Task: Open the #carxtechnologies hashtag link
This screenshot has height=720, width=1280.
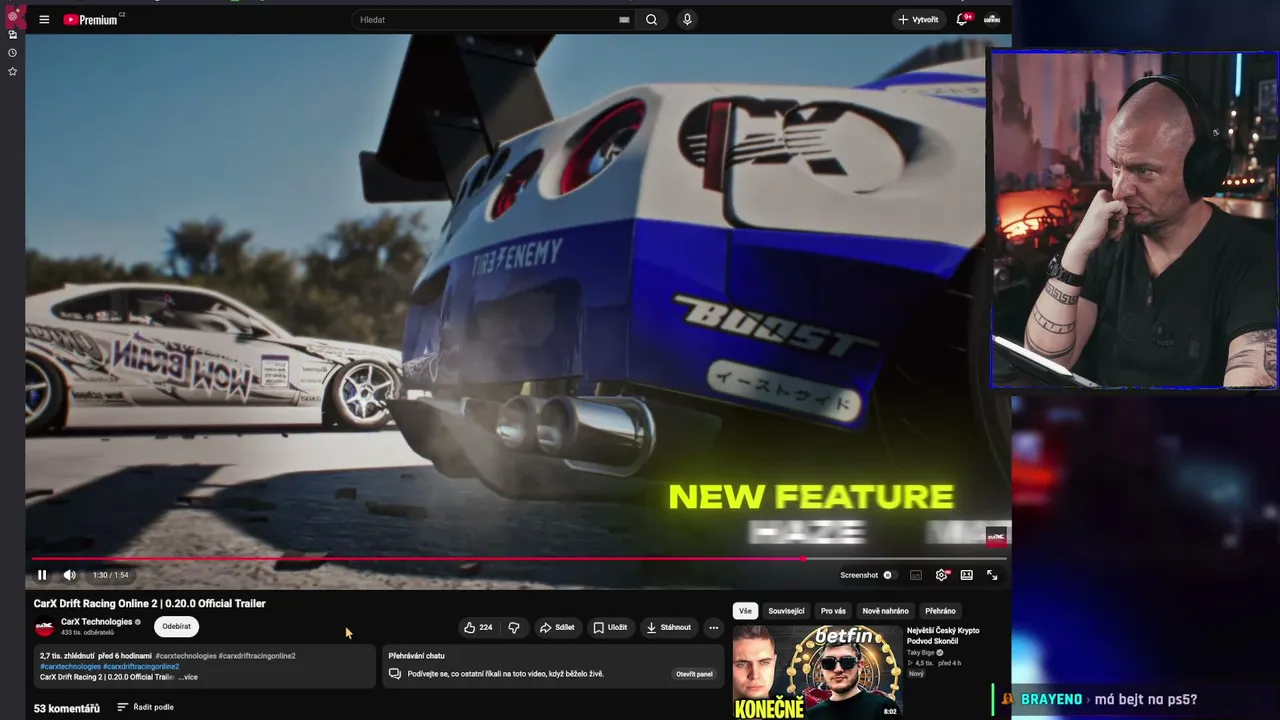Action: (x=70, y=666)
